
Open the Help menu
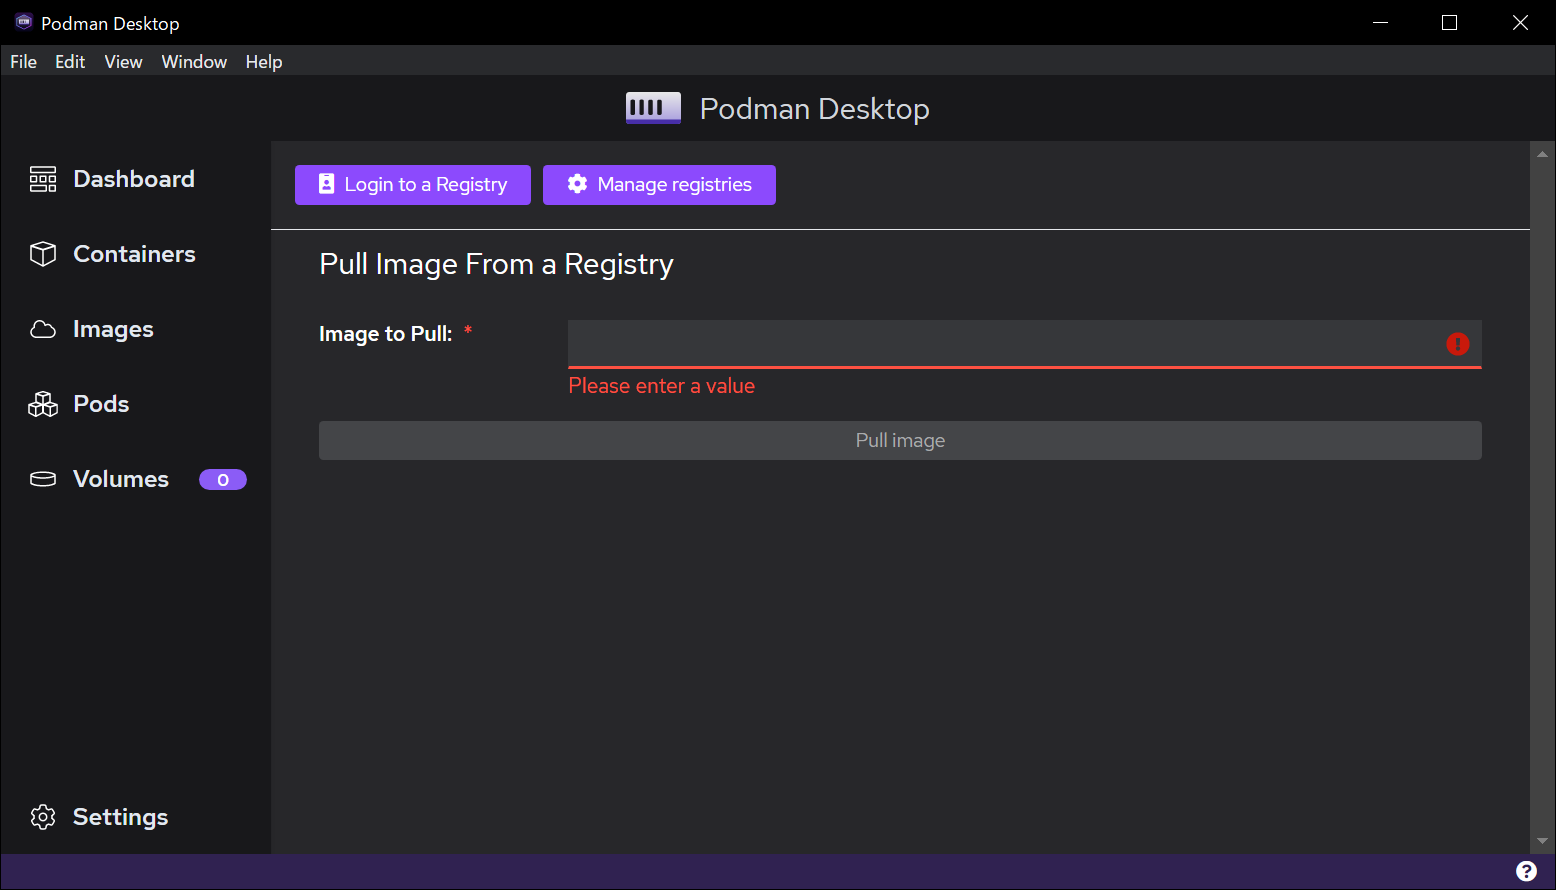(x=264, y=62)
